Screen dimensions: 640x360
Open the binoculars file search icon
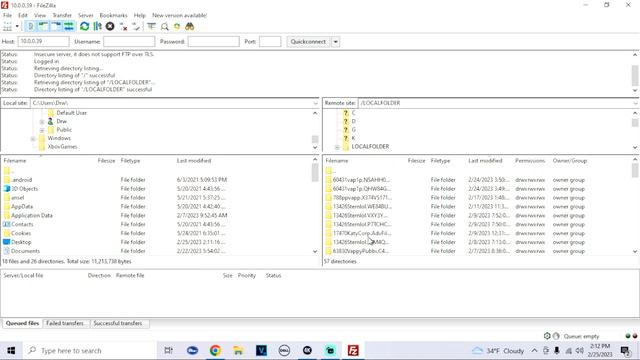pos(189,27)
